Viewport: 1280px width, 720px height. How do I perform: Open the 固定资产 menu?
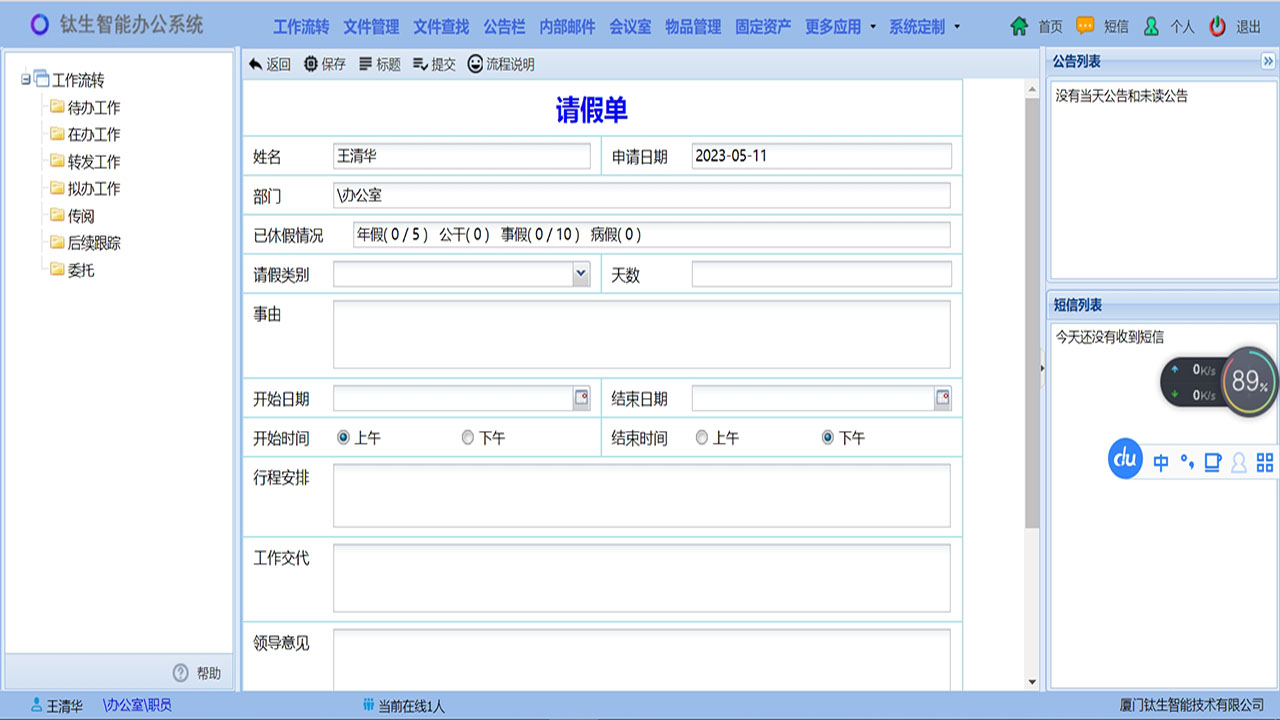click(x=763, y=27)
